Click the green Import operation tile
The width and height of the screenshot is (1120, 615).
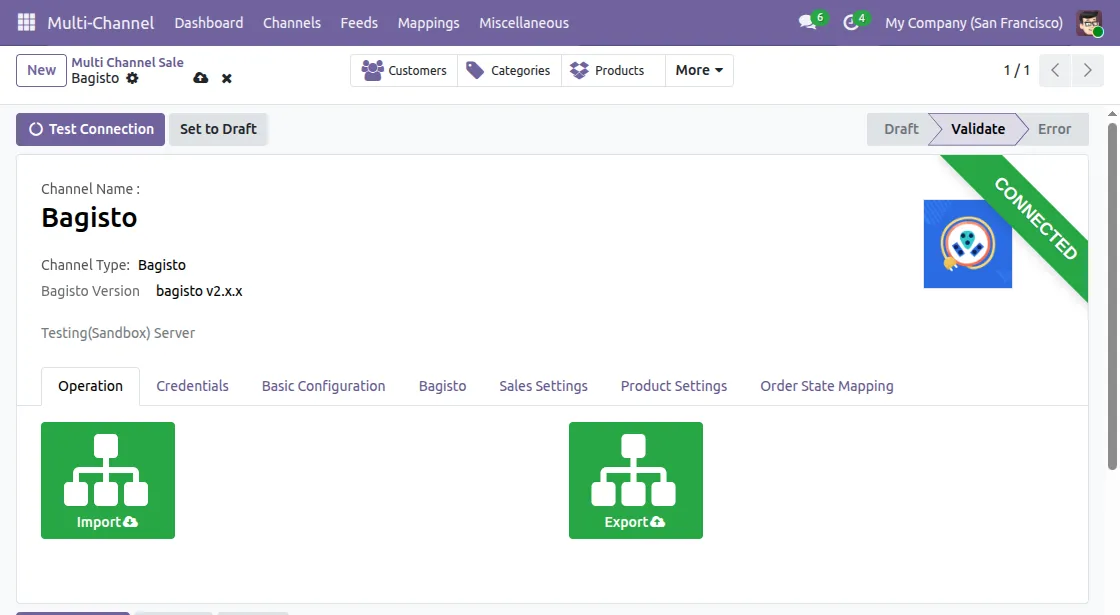coord(108,480)
